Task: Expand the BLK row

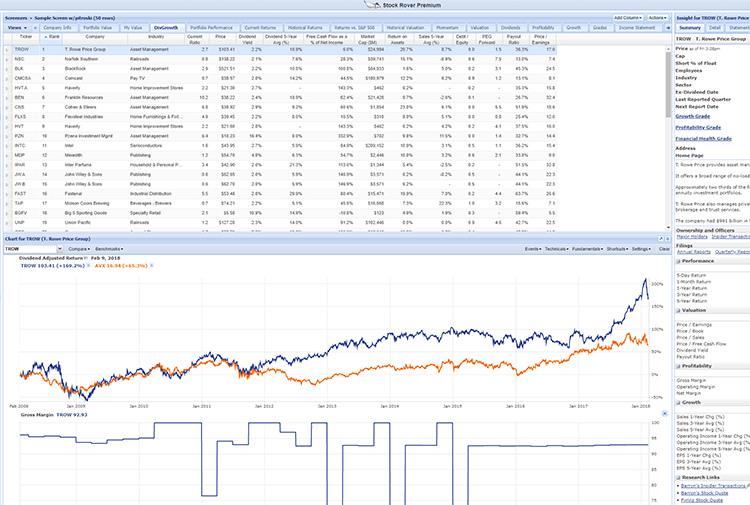Action: 7,69
